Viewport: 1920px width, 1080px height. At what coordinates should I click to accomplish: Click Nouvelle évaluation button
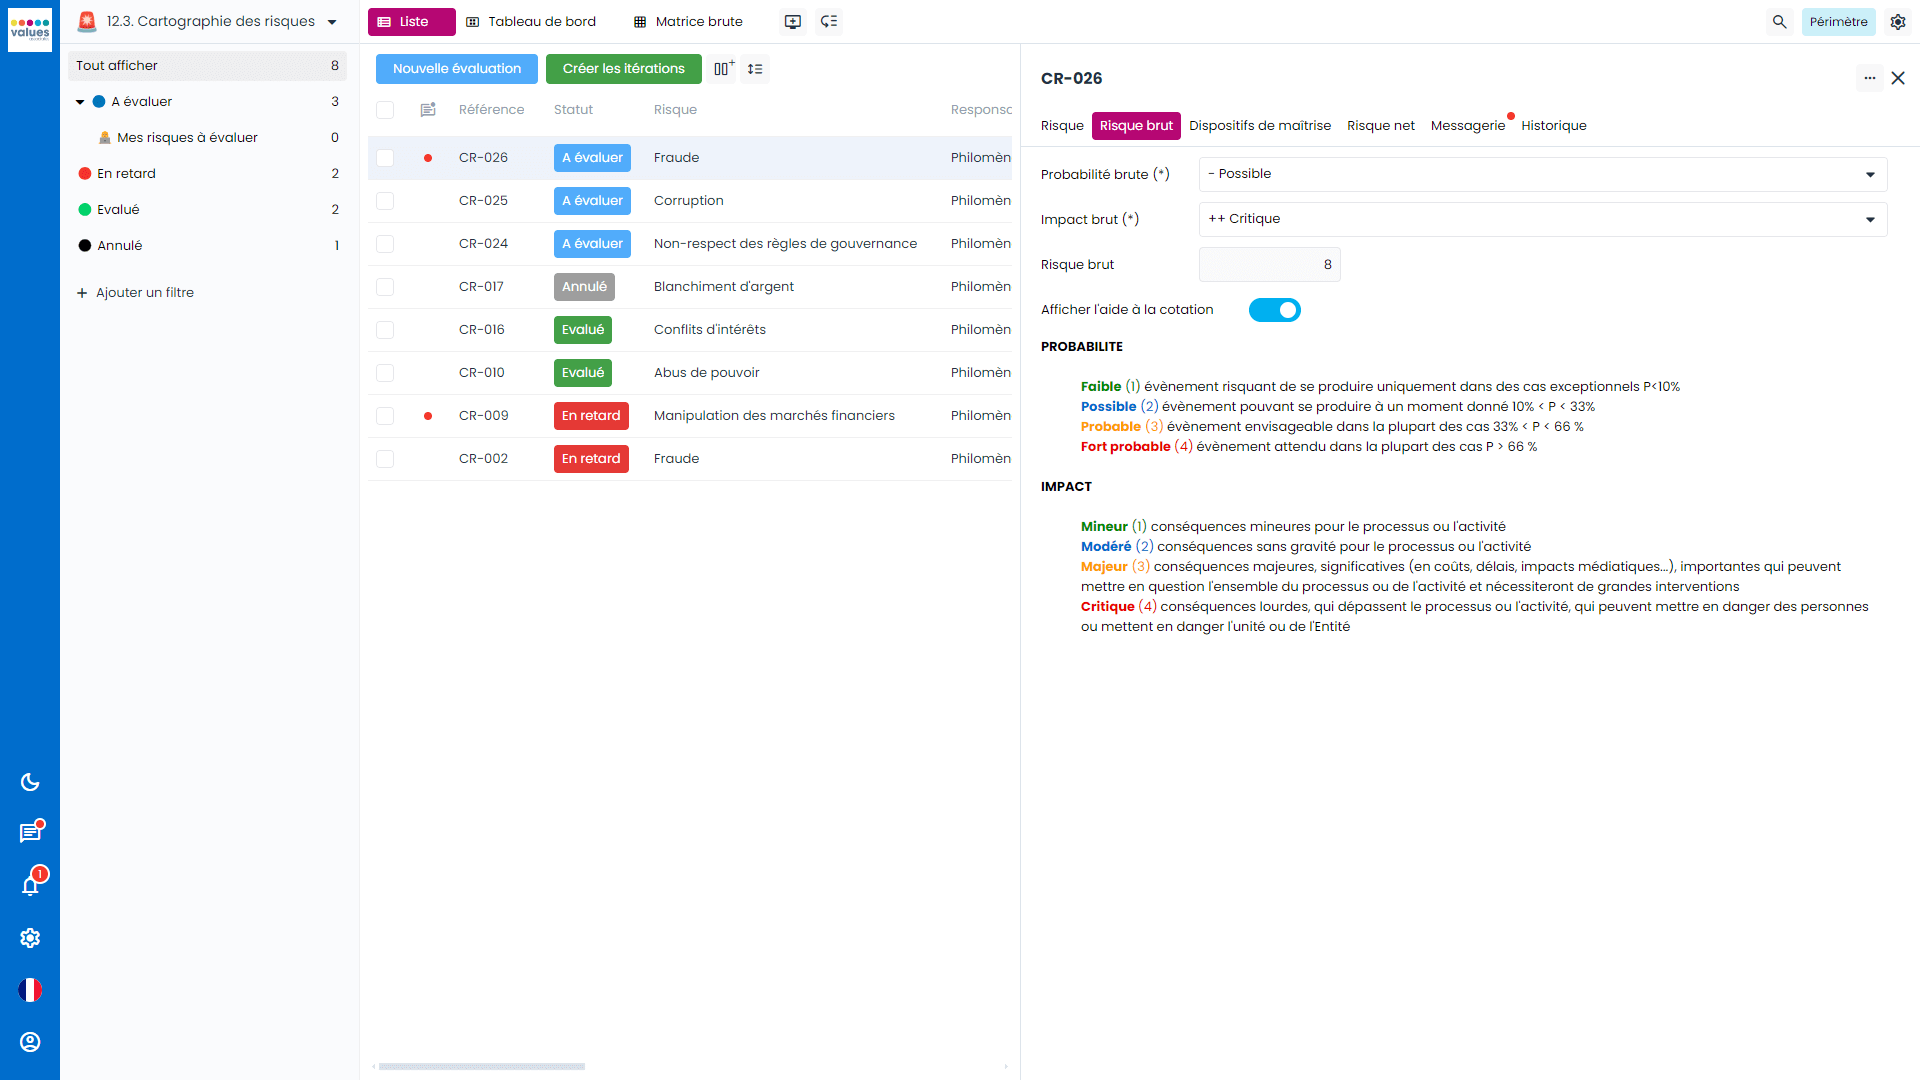coord(455,69)
